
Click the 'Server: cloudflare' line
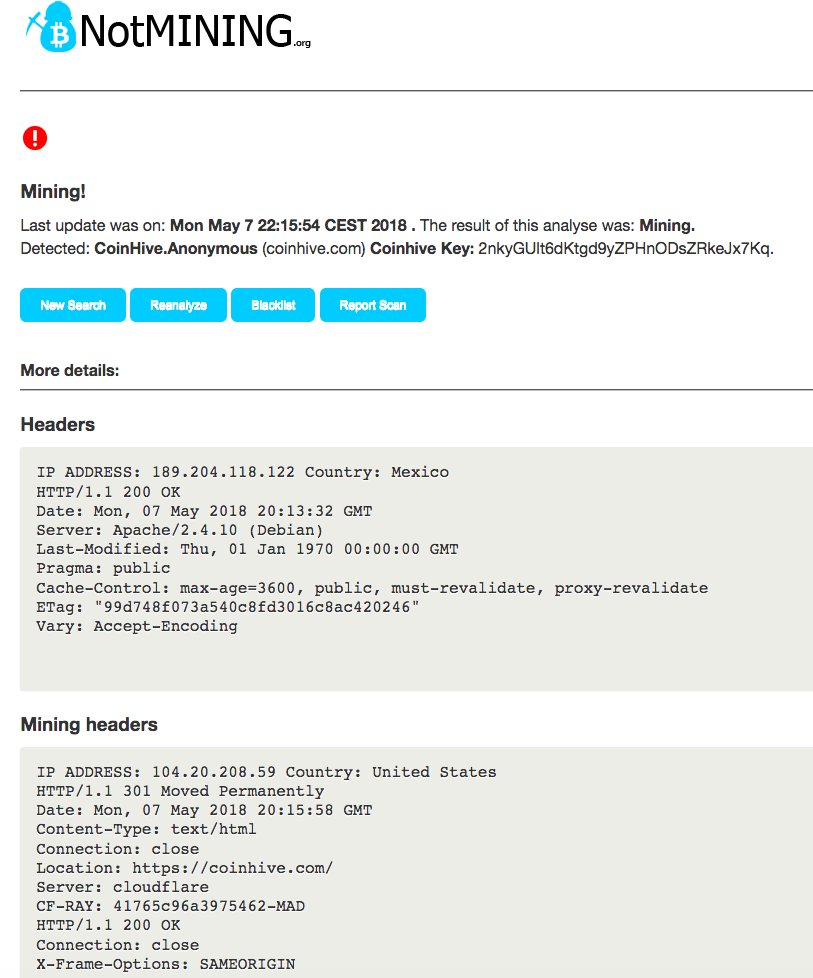tap(122, 888)
